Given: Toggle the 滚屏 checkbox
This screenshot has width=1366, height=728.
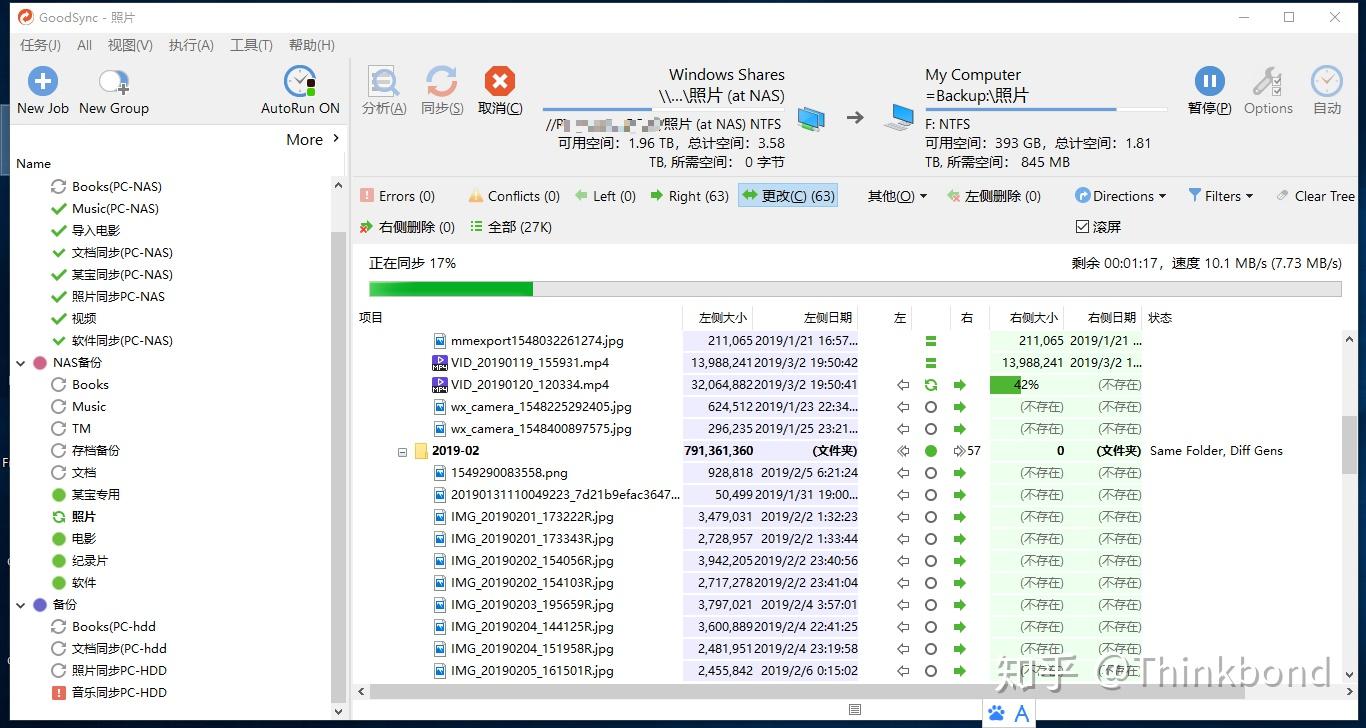Looking at the screenshot, I should [1082, 227].
